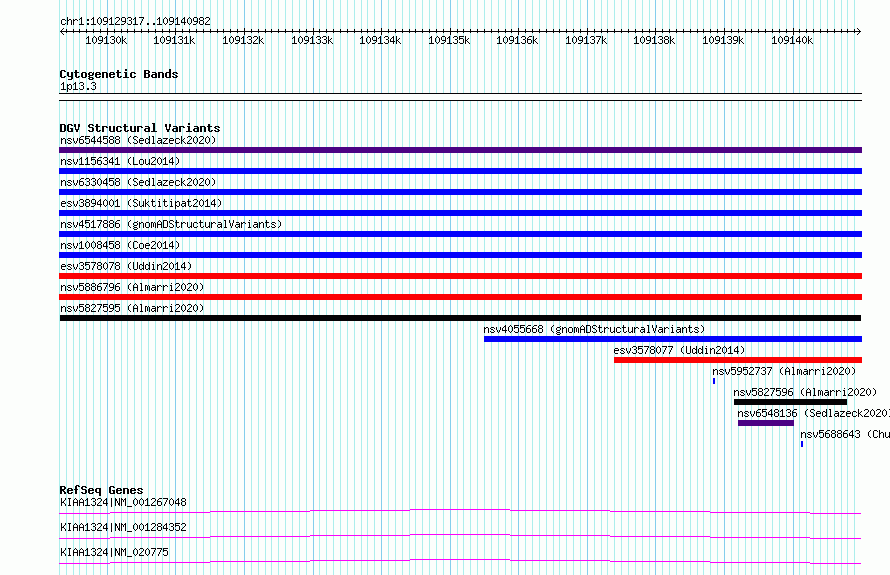Viewport: 890px width, 575px height.
Task: Select the blue nsv1156341 variant bar
Action: (x=460, y=171)
